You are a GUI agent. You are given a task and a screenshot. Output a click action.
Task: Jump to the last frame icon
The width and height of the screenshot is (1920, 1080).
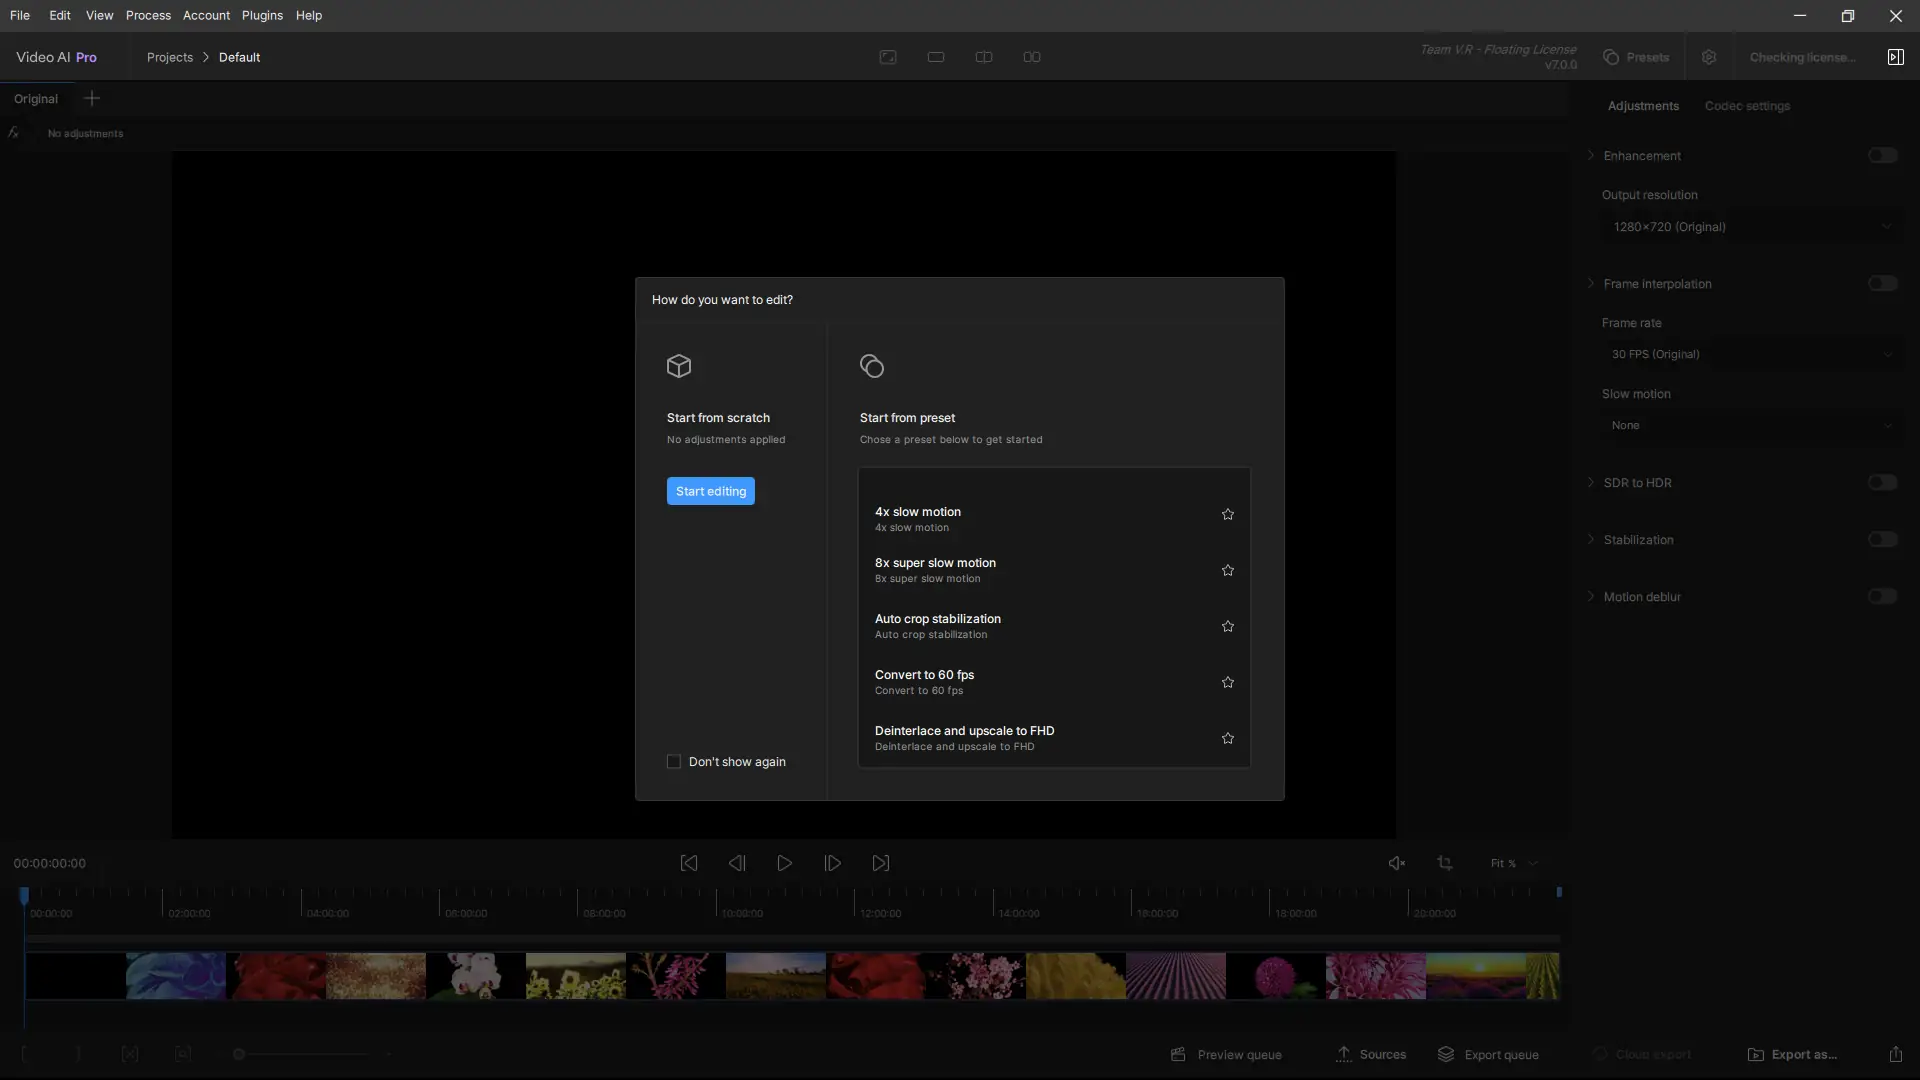[x=880, y=863]
